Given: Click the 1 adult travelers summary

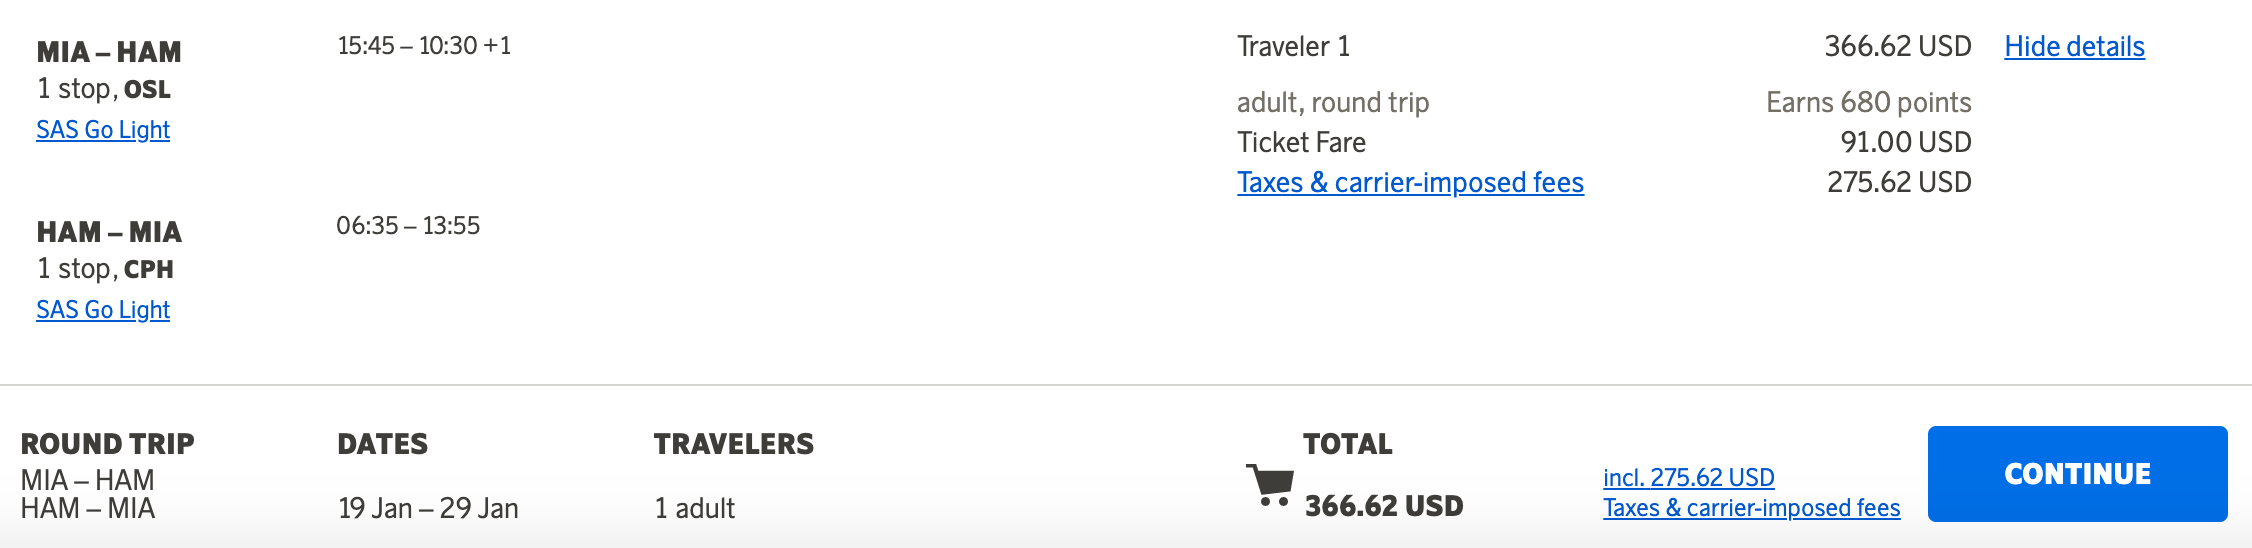Looking at the screenshot, I should (x=694, y=508).
